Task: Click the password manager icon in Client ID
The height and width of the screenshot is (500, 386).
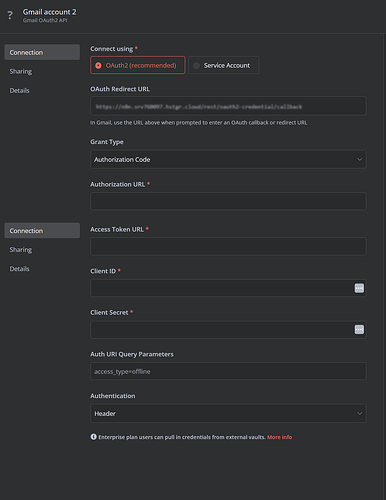Action: tap(359, 288)
